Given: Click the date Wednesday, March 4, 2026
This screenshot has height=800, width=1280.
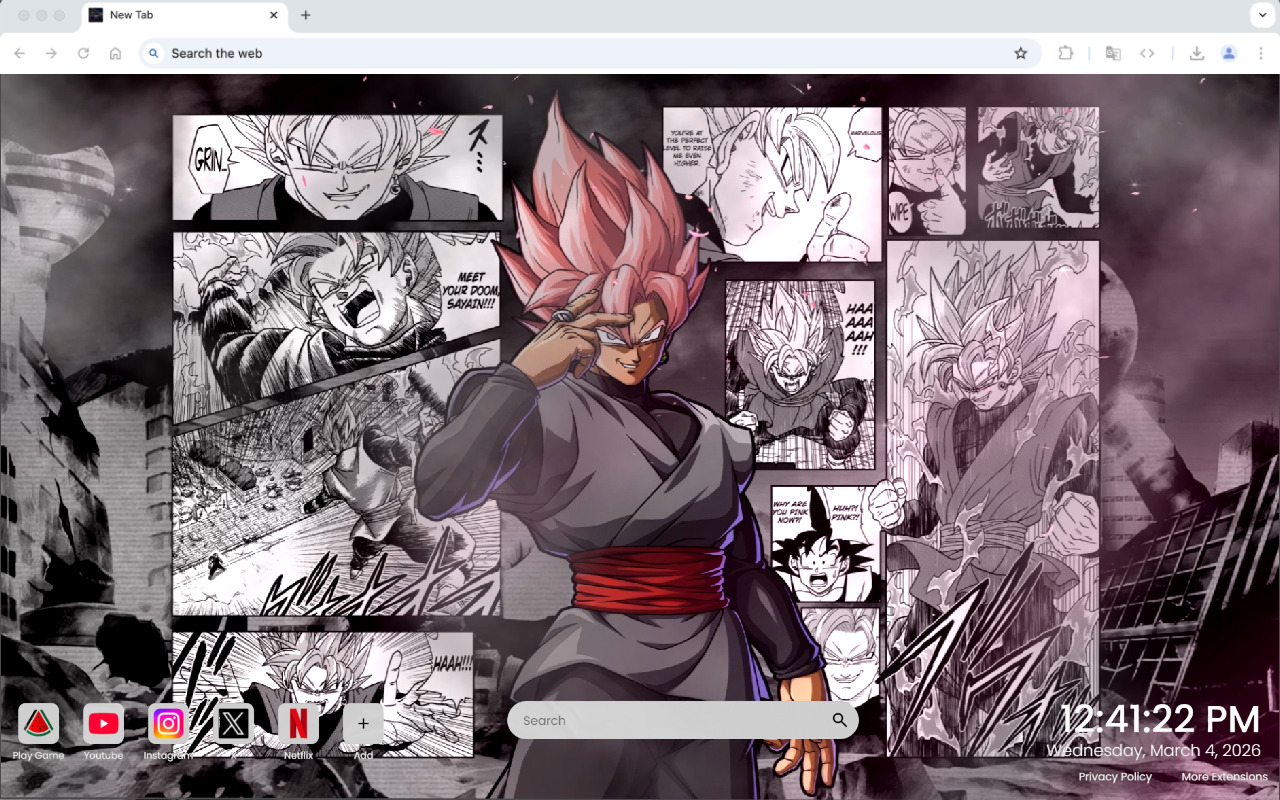Looking at the screenshot, I should point(1153,750).
